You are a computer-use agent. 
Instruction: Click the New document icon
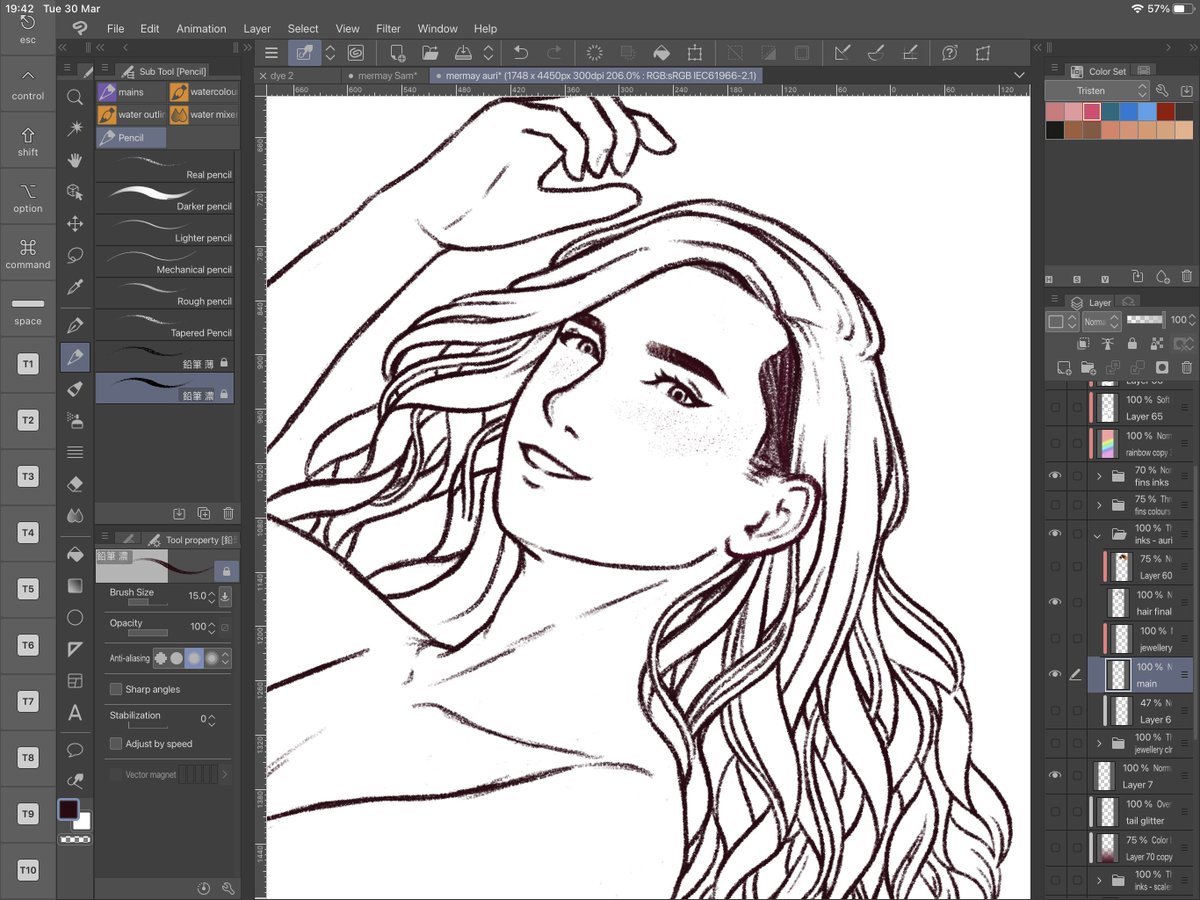(397, 53)
